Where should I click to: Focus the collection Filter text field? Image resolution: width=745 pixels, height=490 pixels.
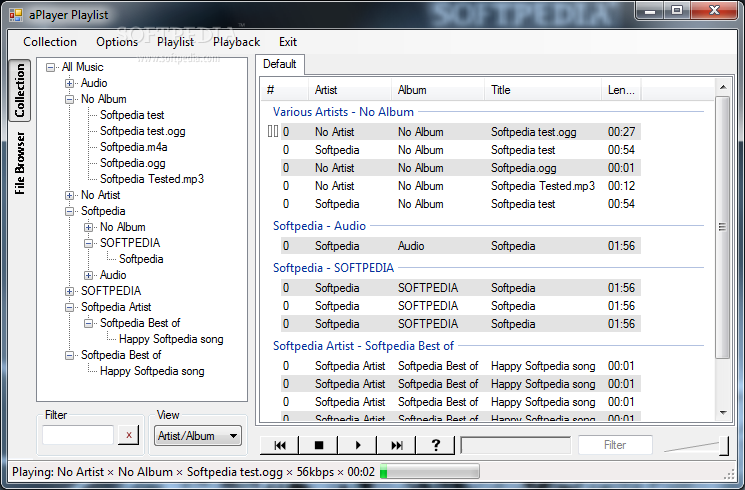point(78,435)
